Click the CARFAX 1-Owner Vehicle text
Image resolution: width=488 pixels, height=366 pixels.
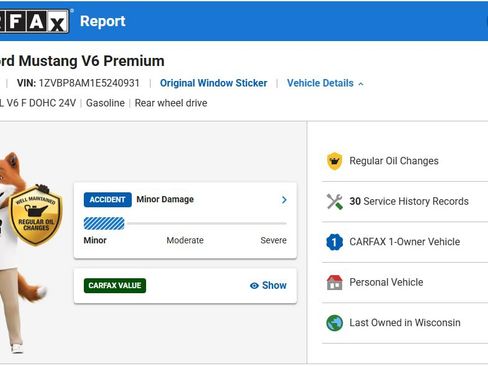pos(404,242)
